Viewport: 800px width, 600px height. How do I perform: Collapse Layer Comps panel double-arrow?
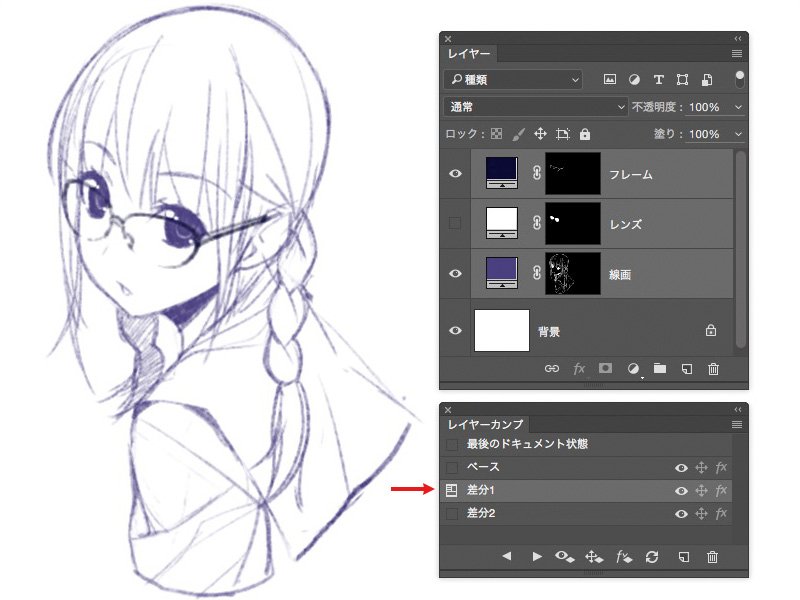point(738,410)
